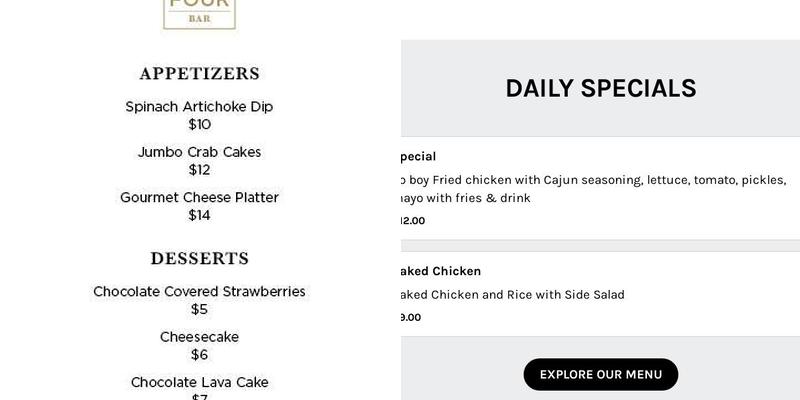Click the $14 Cheese Platter price

[x=199, y=215]
